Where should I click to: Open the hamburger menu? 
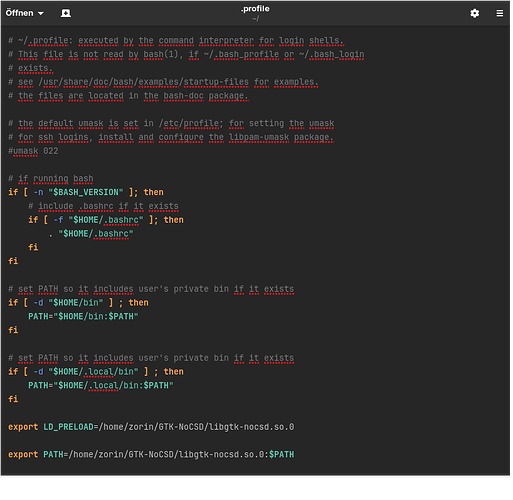point(499,13)
